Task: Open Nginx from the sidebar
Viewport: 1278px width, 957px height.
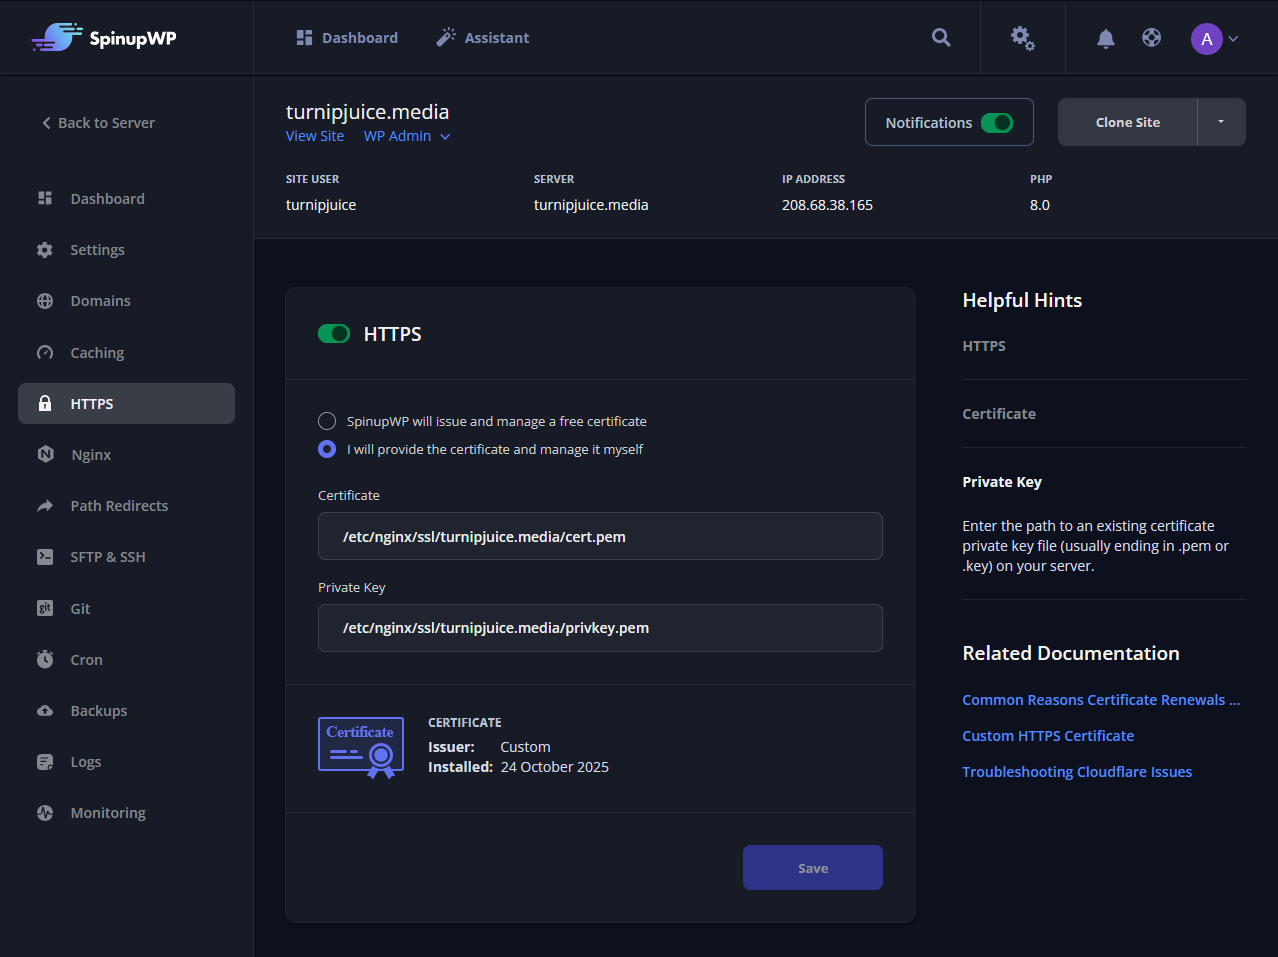Action: point(91,455)
